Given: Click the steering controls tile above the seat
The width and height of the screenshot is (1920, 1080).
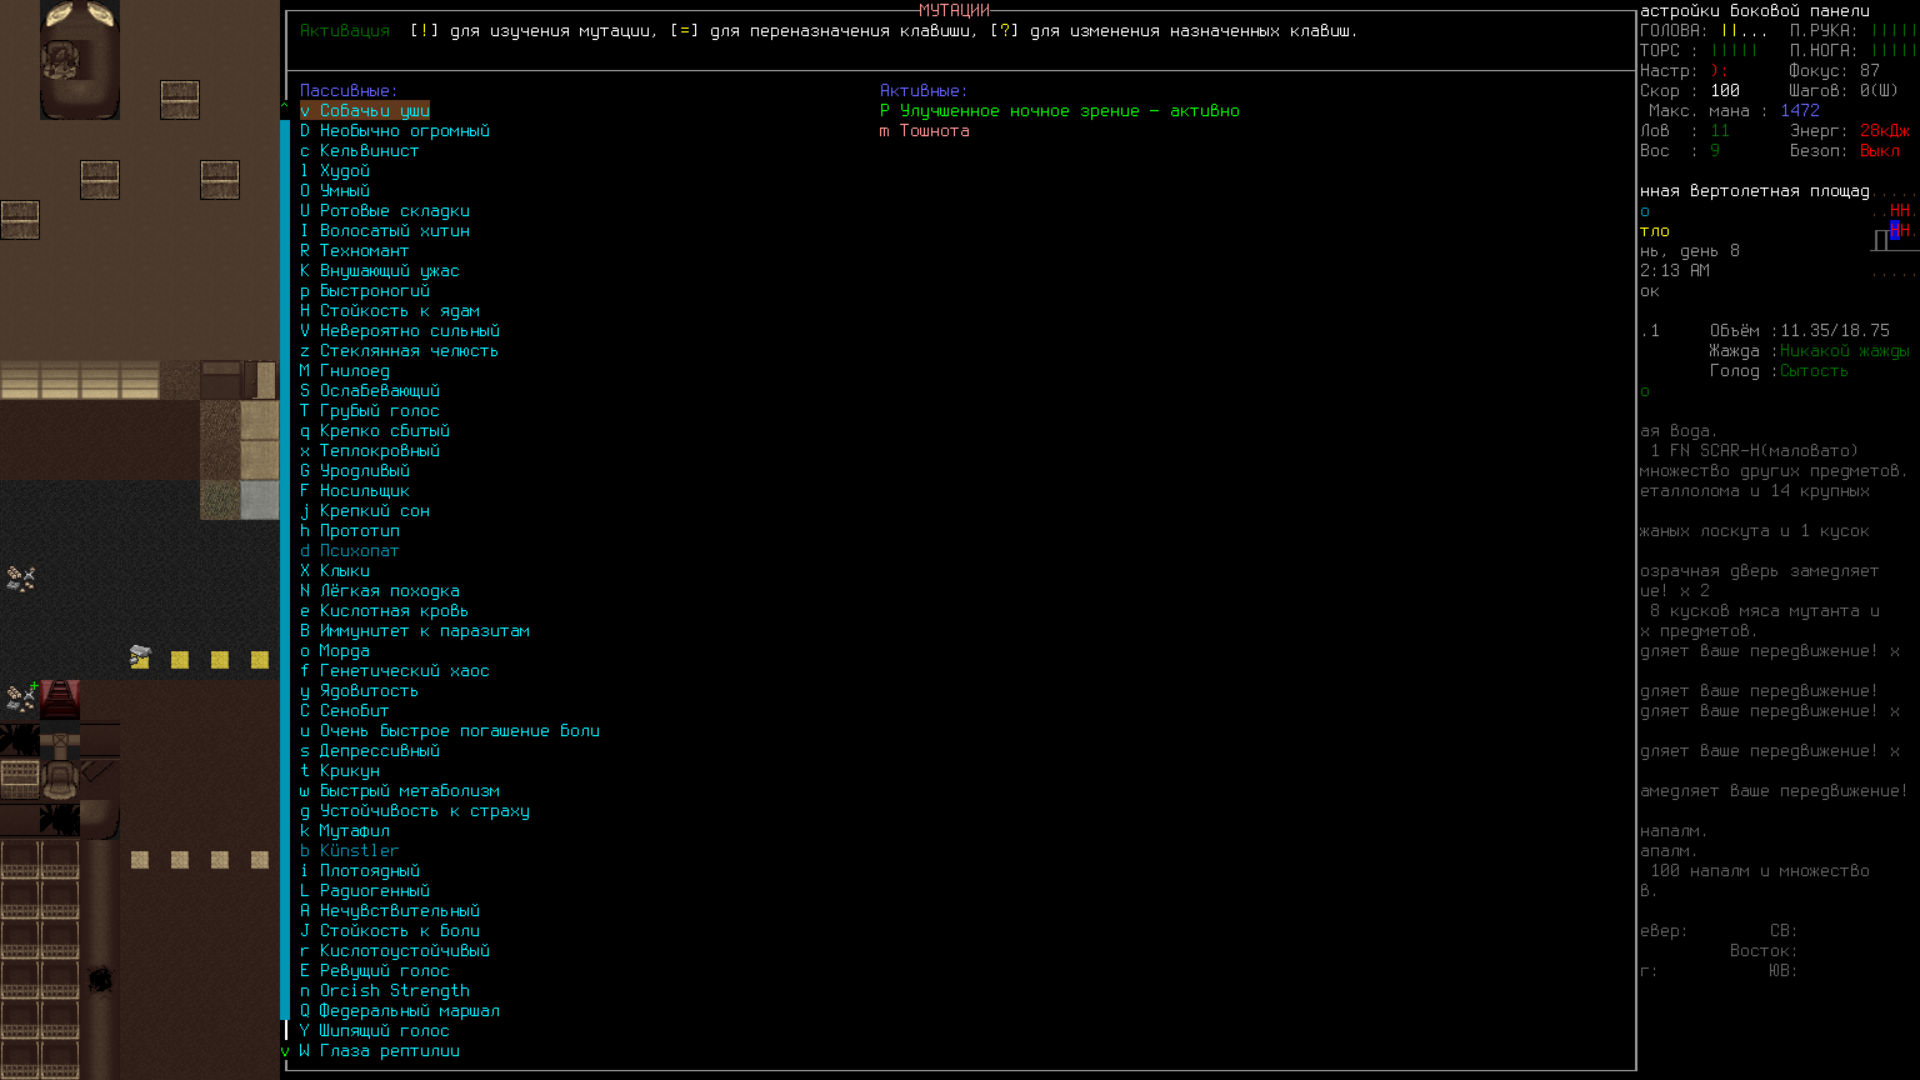Looking at the screenshot, I should pyautogui.click(x=60, y=742).
